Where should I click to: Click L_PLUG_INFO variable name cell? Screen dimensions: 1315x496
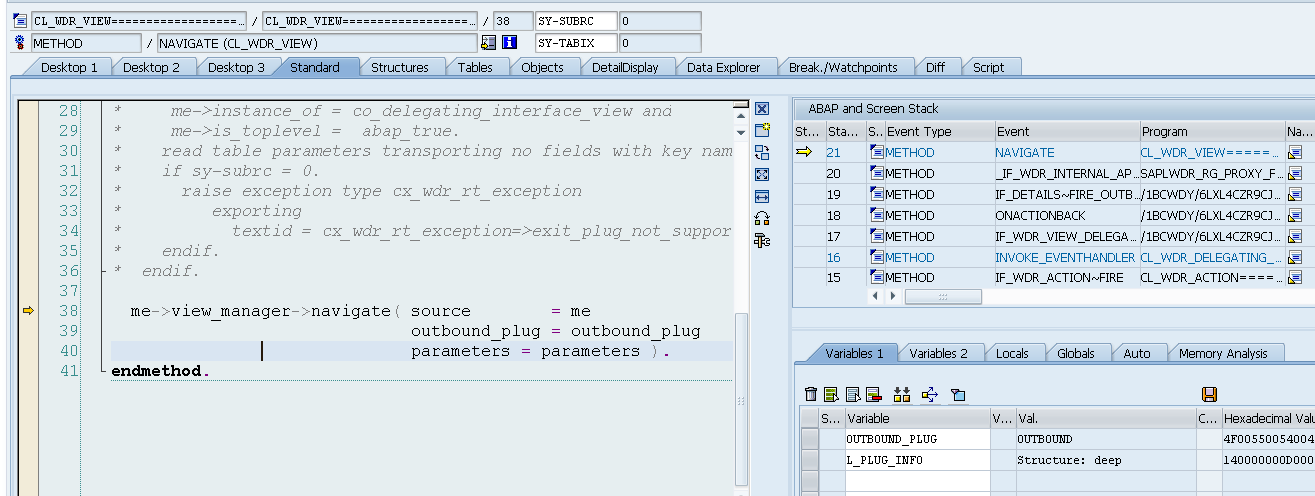click(x=917, y=460)
